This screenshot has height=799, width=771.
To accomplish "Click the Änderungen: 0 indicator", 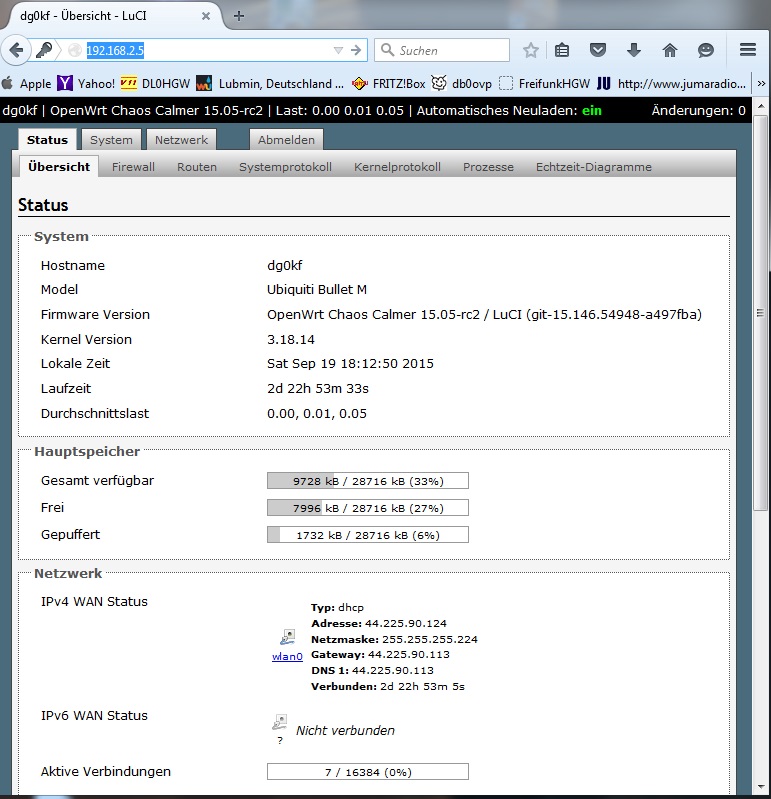I will pyautogui.click(x=698, y=111).
